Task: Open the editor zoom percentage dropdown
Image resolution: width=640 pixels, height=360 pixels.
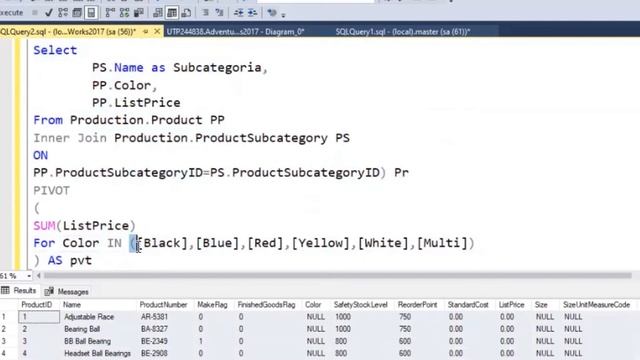Action: point(29,276)
